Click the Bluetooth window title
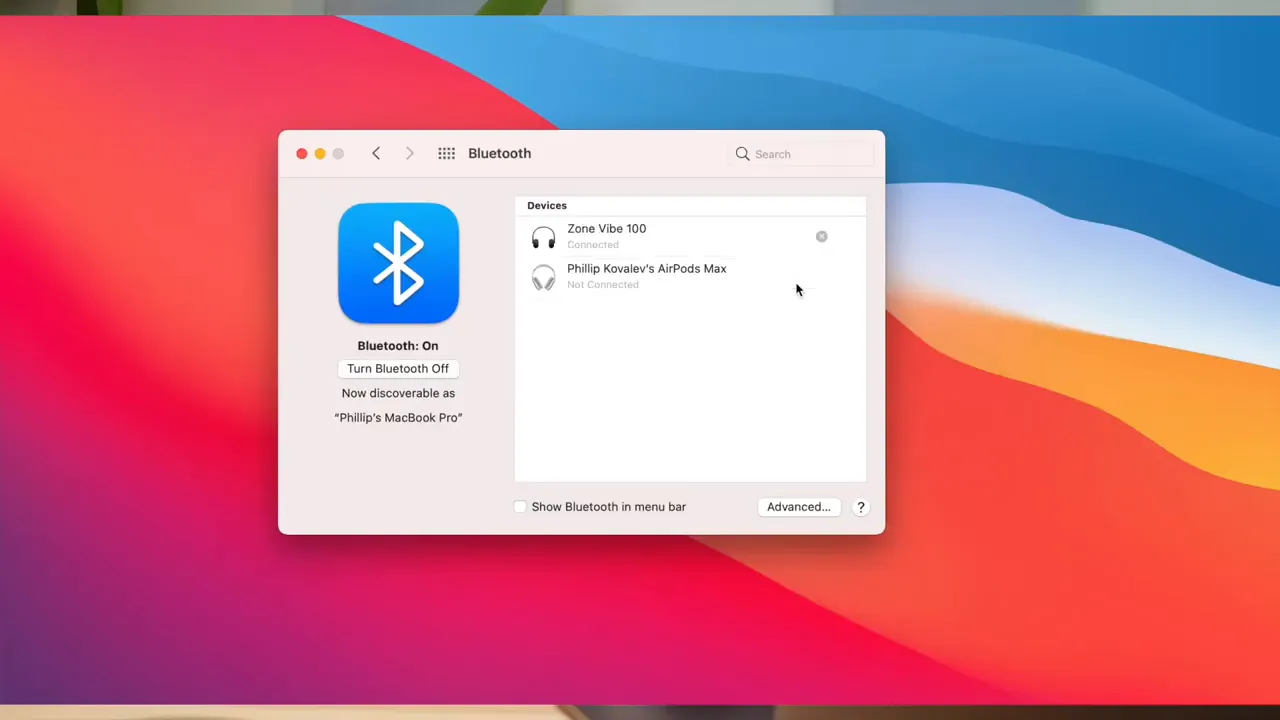 tap(499, 153)
